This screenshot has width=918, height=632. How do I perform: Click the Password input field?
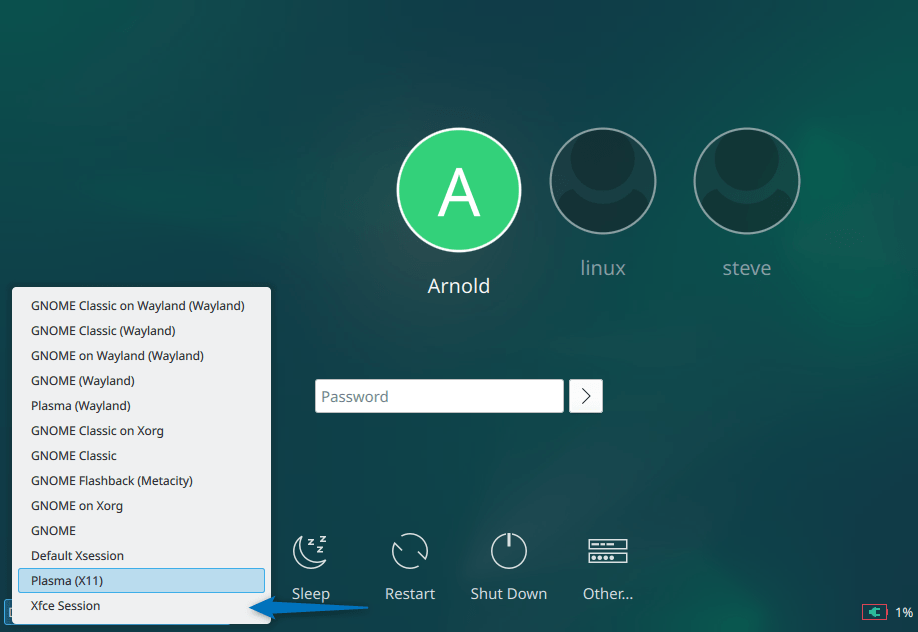439,396
